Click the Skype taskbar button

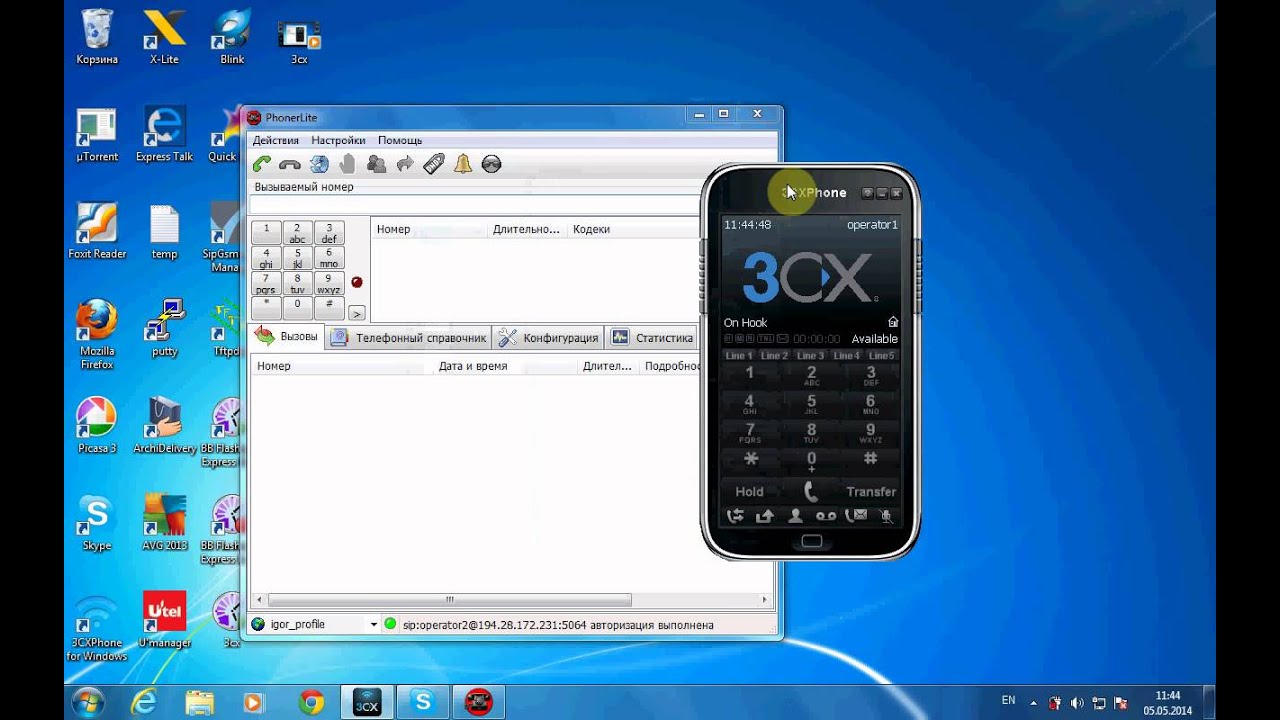423,702
